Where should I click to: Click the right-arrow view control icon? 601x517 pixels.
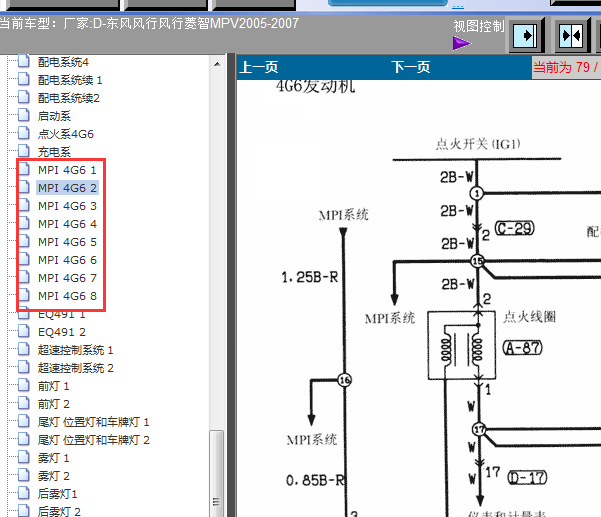pos(526,36)
